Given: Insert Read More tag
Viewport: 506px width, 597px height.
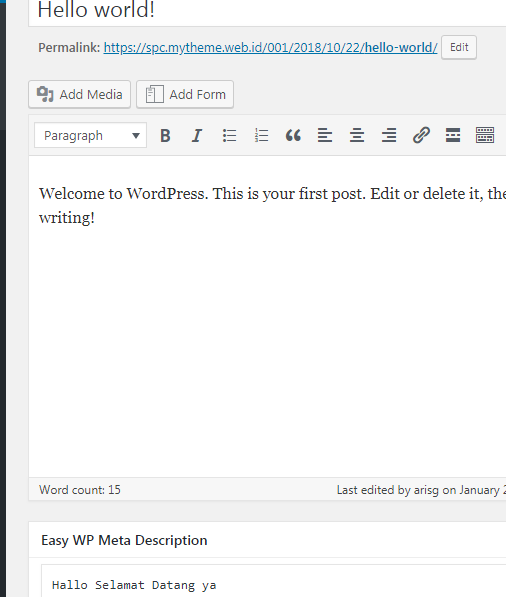Looking at the screenshot, I should pos(453,135).
